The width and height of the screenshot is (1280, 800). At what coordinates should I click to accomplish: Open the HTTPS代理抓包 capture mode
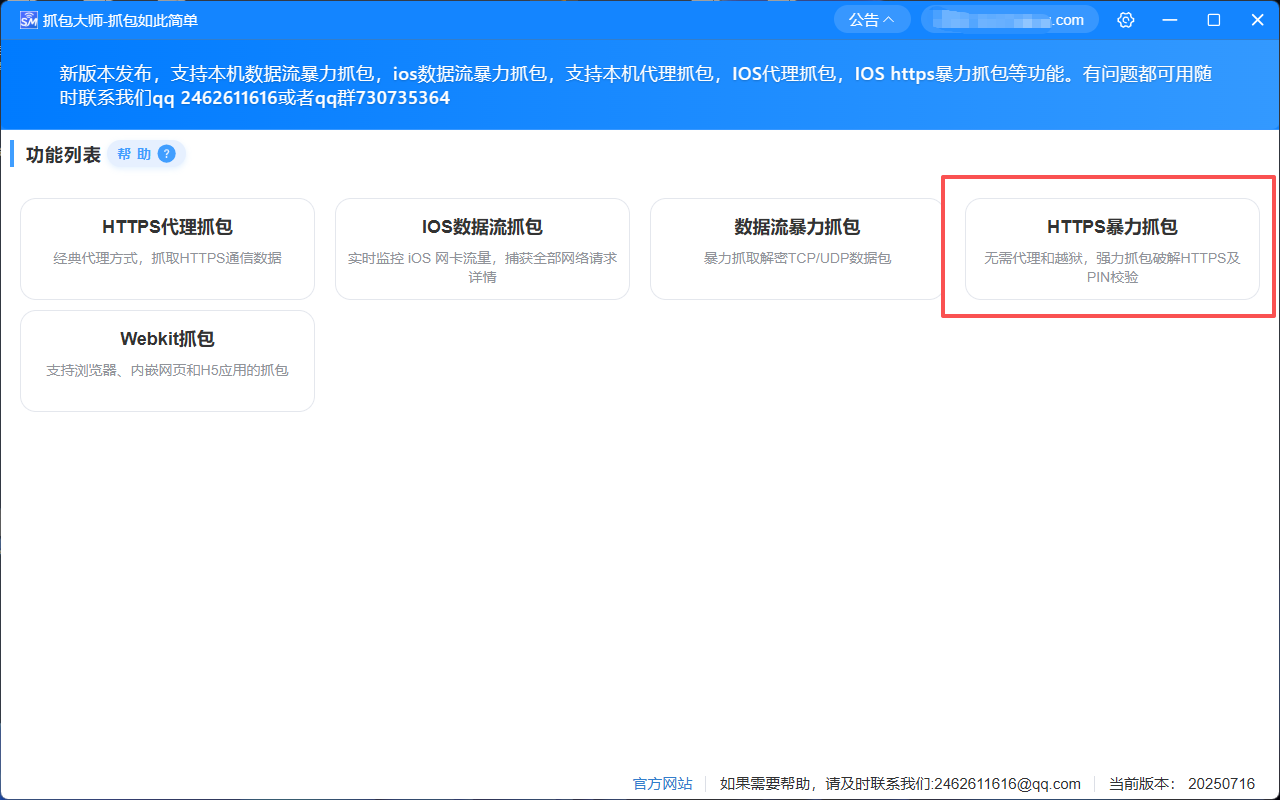coord(167,248)
